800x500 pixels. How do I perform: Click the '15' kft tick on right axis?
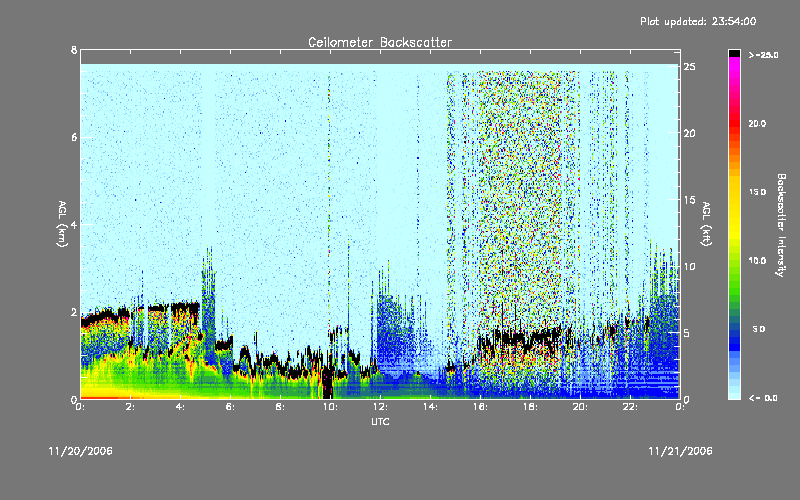coord(689,200)
